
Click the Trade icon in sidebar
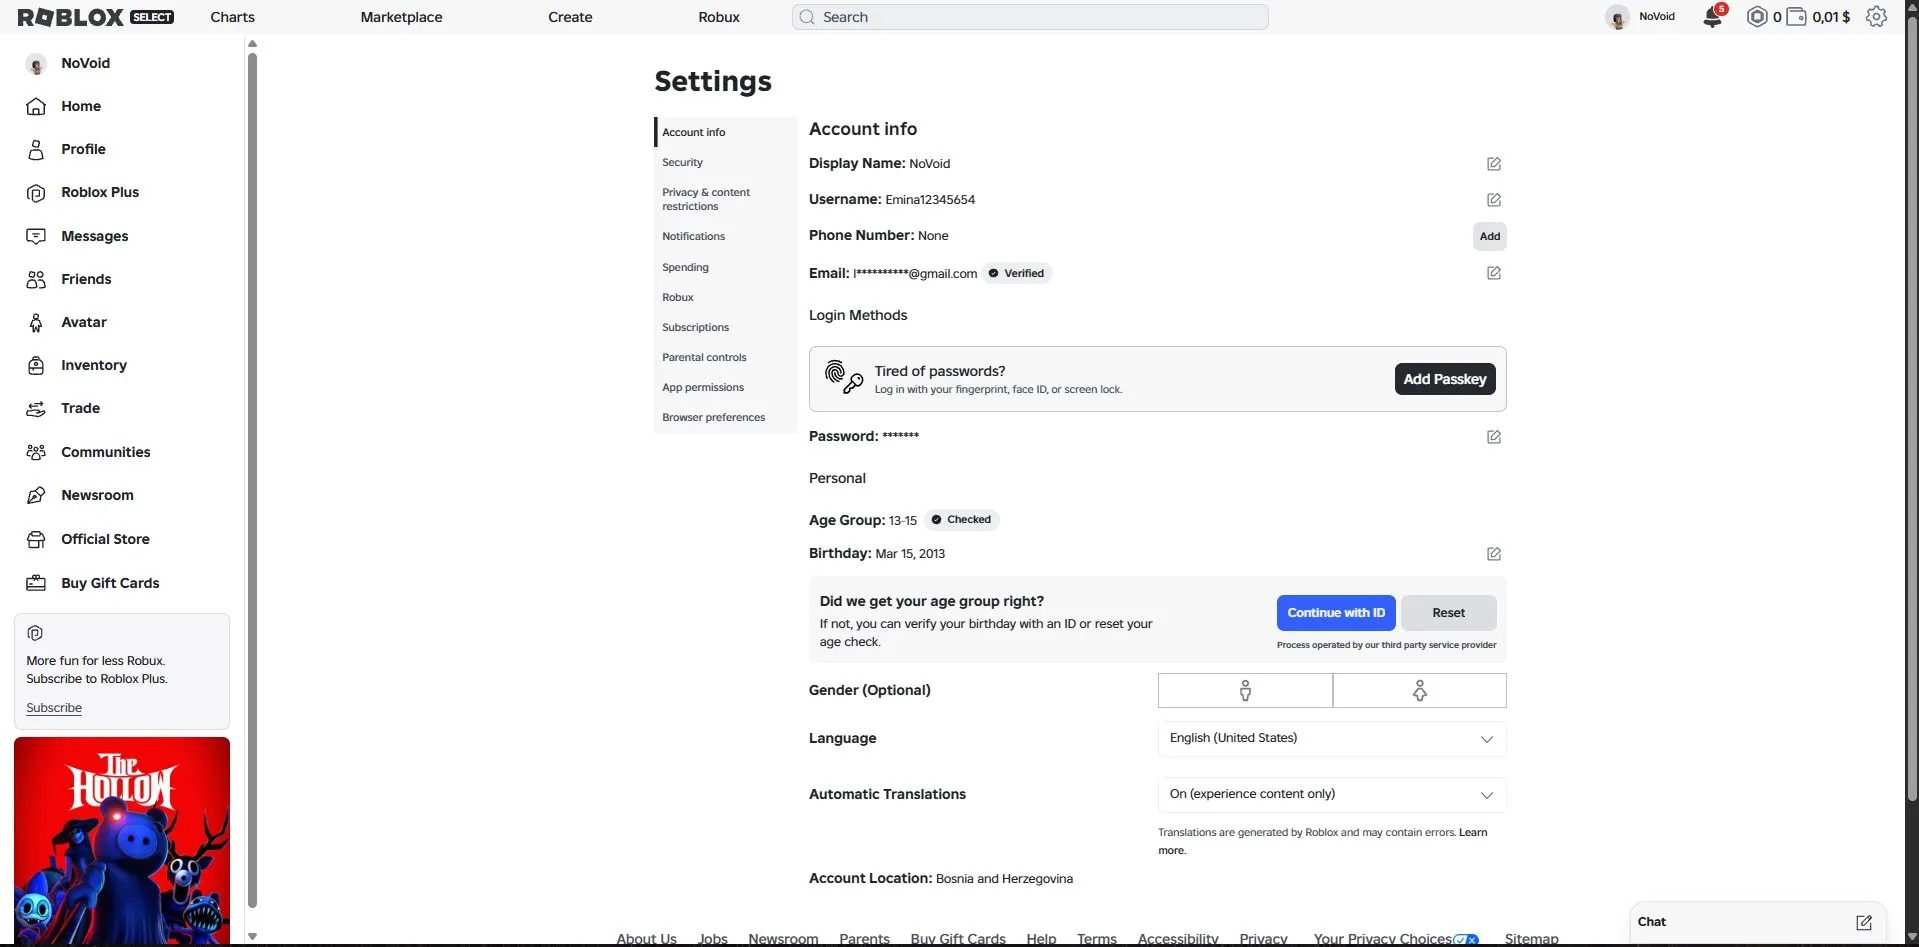coord(36,408)
